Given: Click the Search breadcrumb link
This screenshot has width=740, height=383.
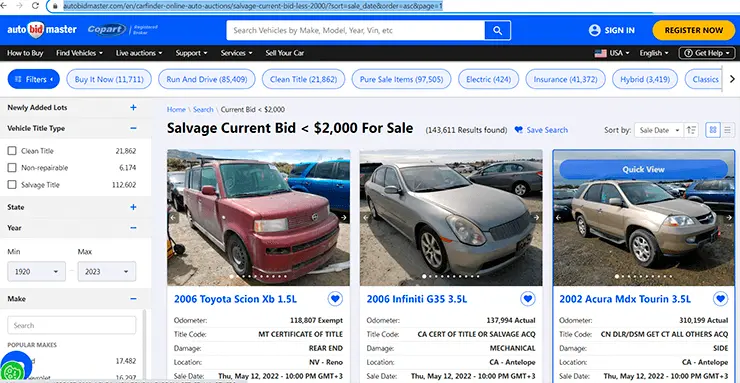Looking at the screenshot, I should pos(203,109).
